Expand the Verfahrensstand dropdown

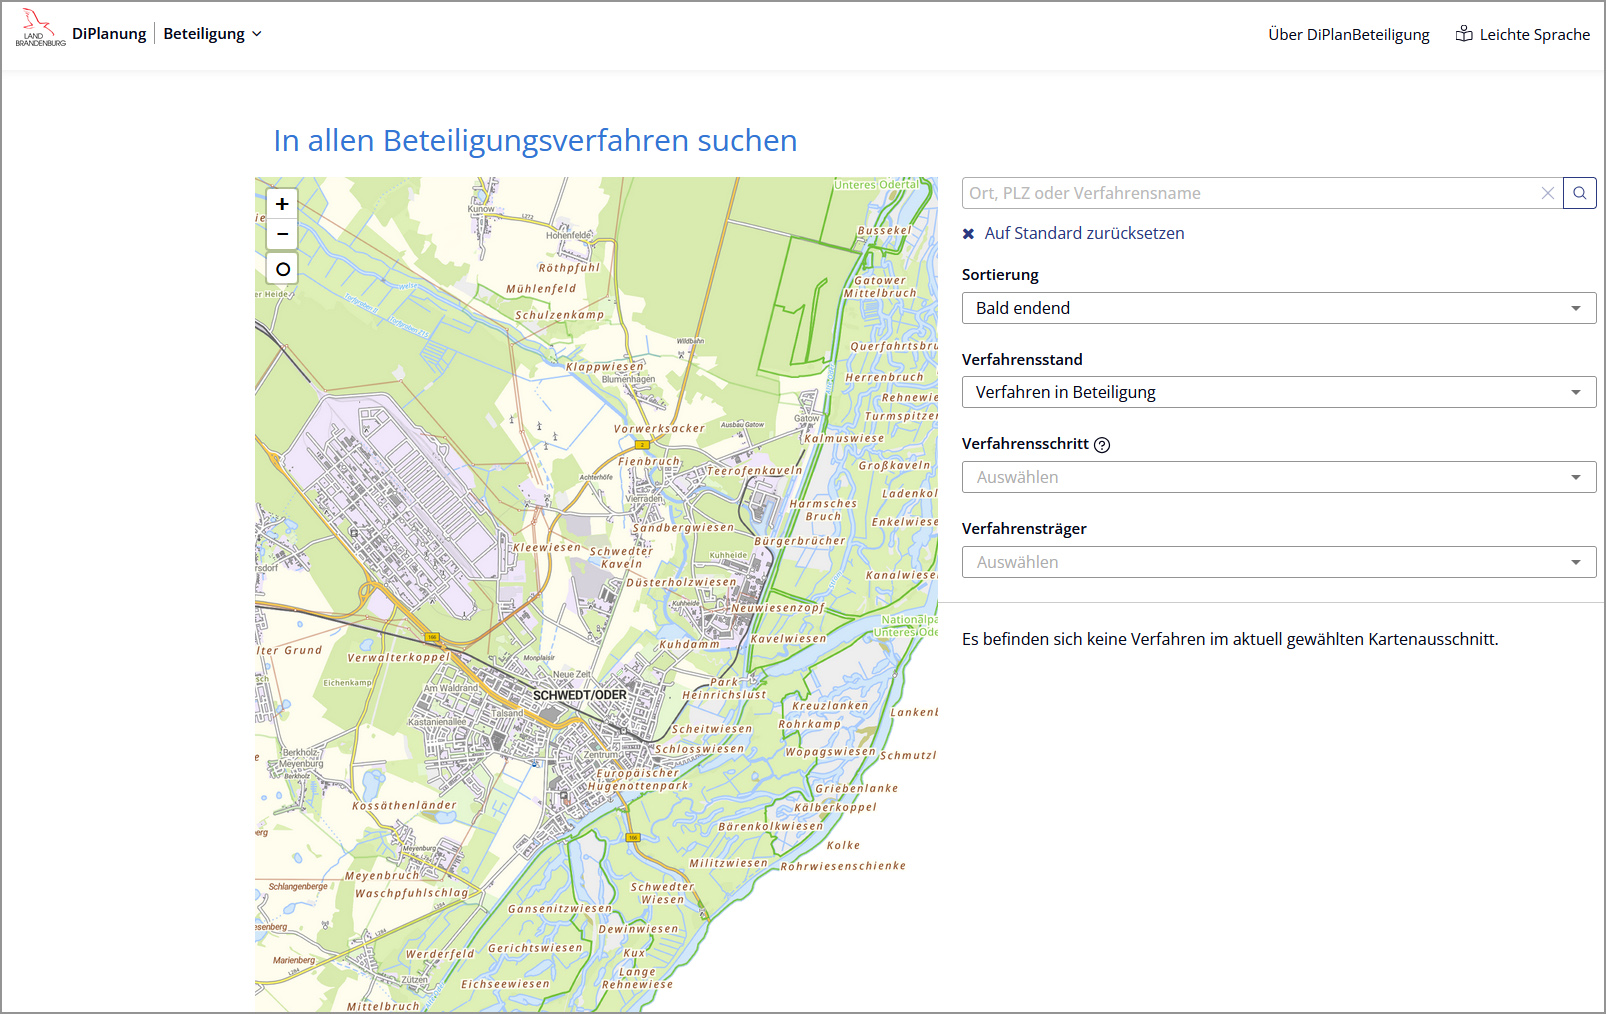pyautogui.click(x=1278, y=392)
